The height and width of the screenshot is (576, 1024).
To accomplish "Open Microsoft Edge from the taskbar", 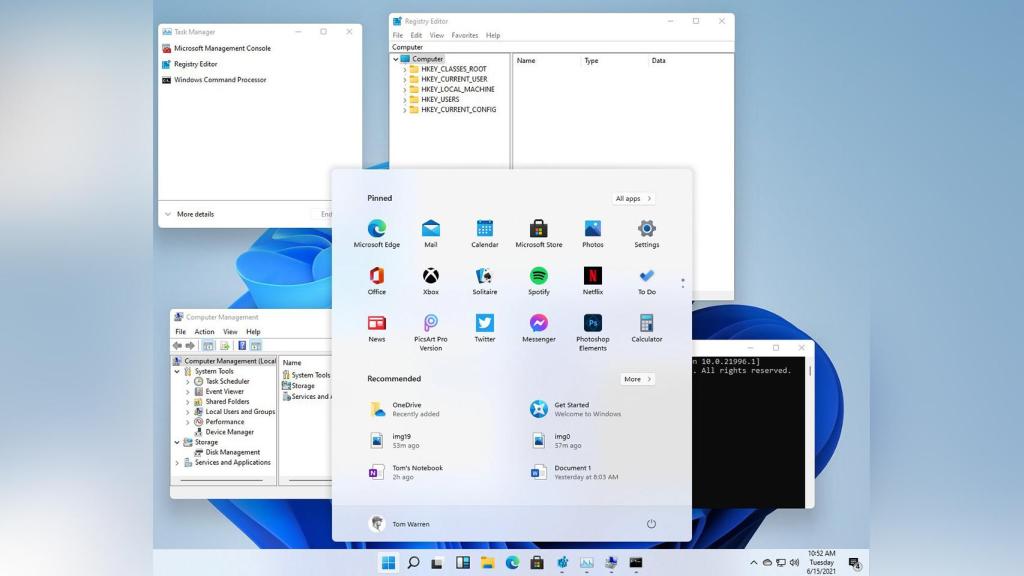I will pos(512,562).
